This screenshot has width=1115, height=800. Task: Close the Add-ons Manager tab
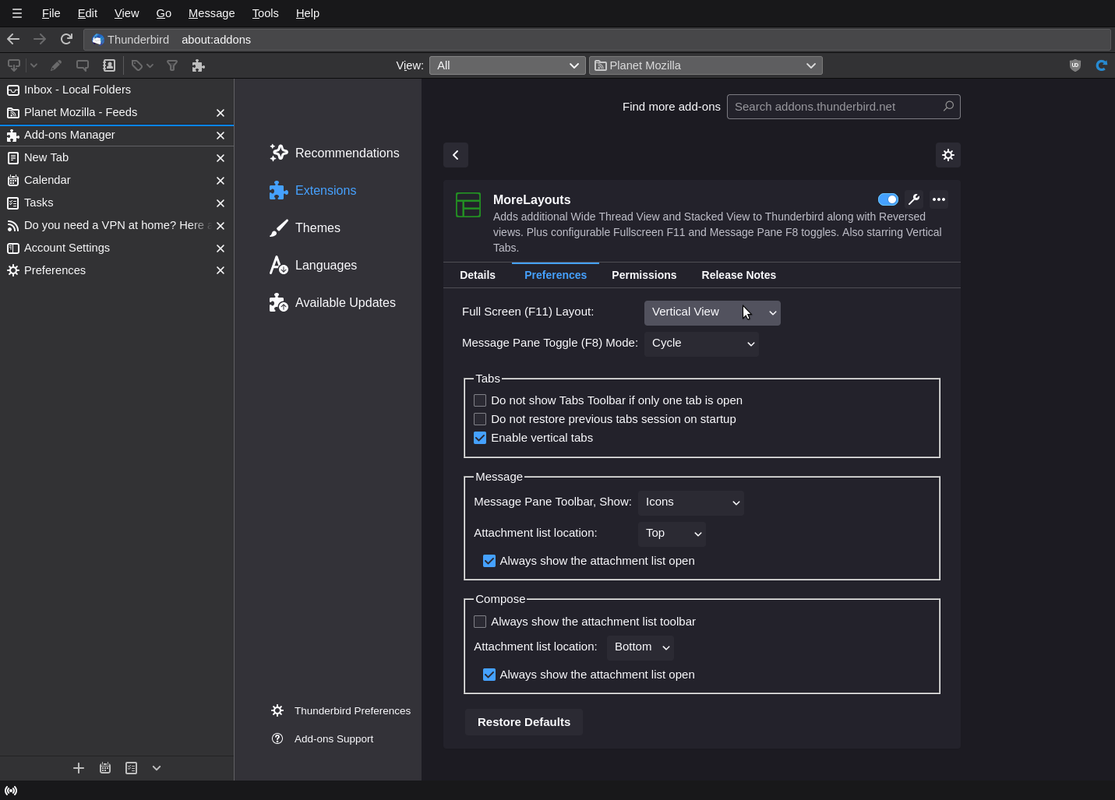(x=220, y=135)
